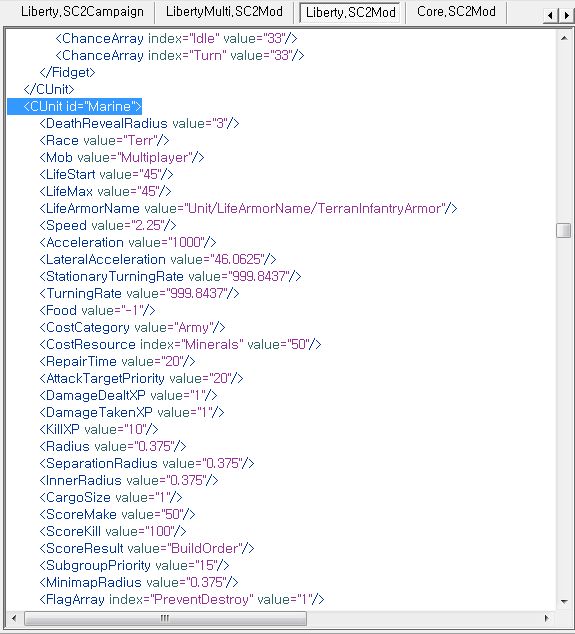Click the Radius value="0.375" line
This screenshot has width=575, height=634.
coord(113,446)
